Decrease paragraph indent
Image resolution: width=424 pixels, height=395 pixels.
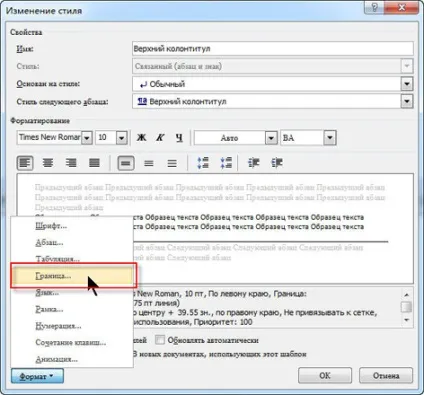pyautogui.click(x=253, y=163)
